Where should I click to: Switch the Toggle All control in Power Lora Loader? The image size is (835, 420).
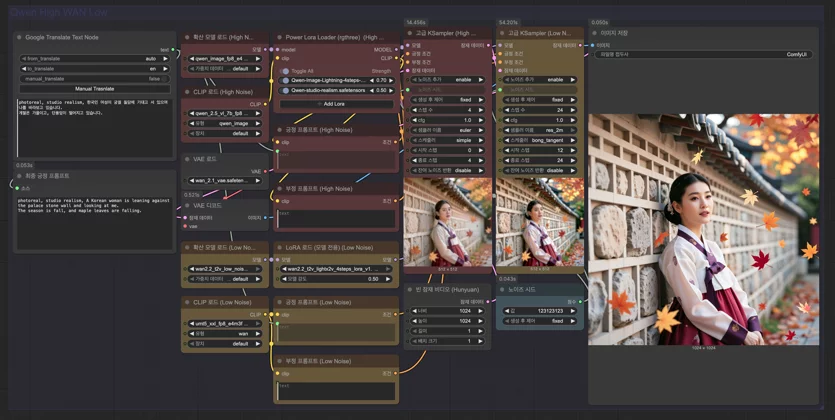click(285, 71)
